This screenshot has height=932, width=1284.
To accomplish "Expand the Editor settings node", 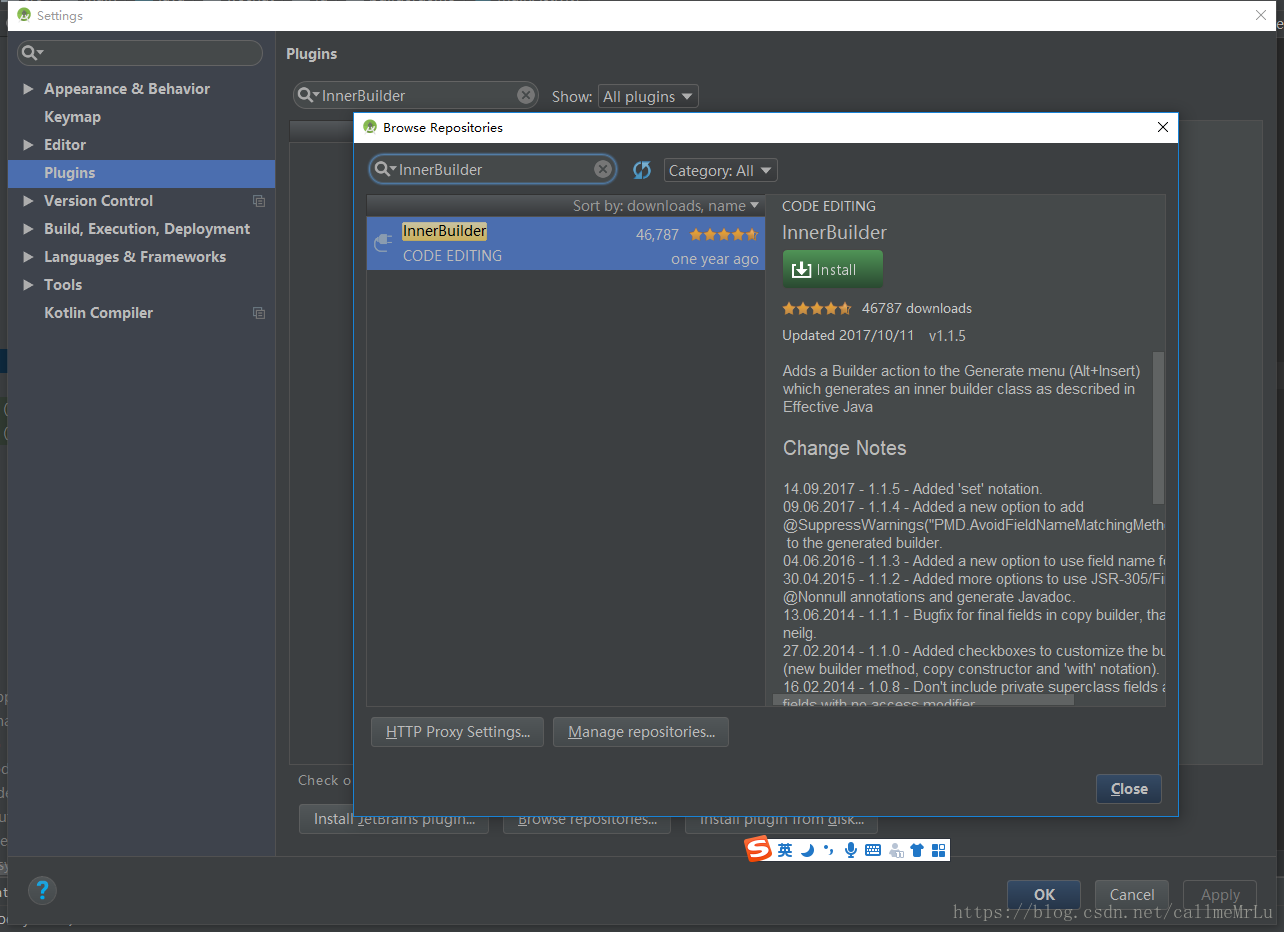I will (28, 145).
